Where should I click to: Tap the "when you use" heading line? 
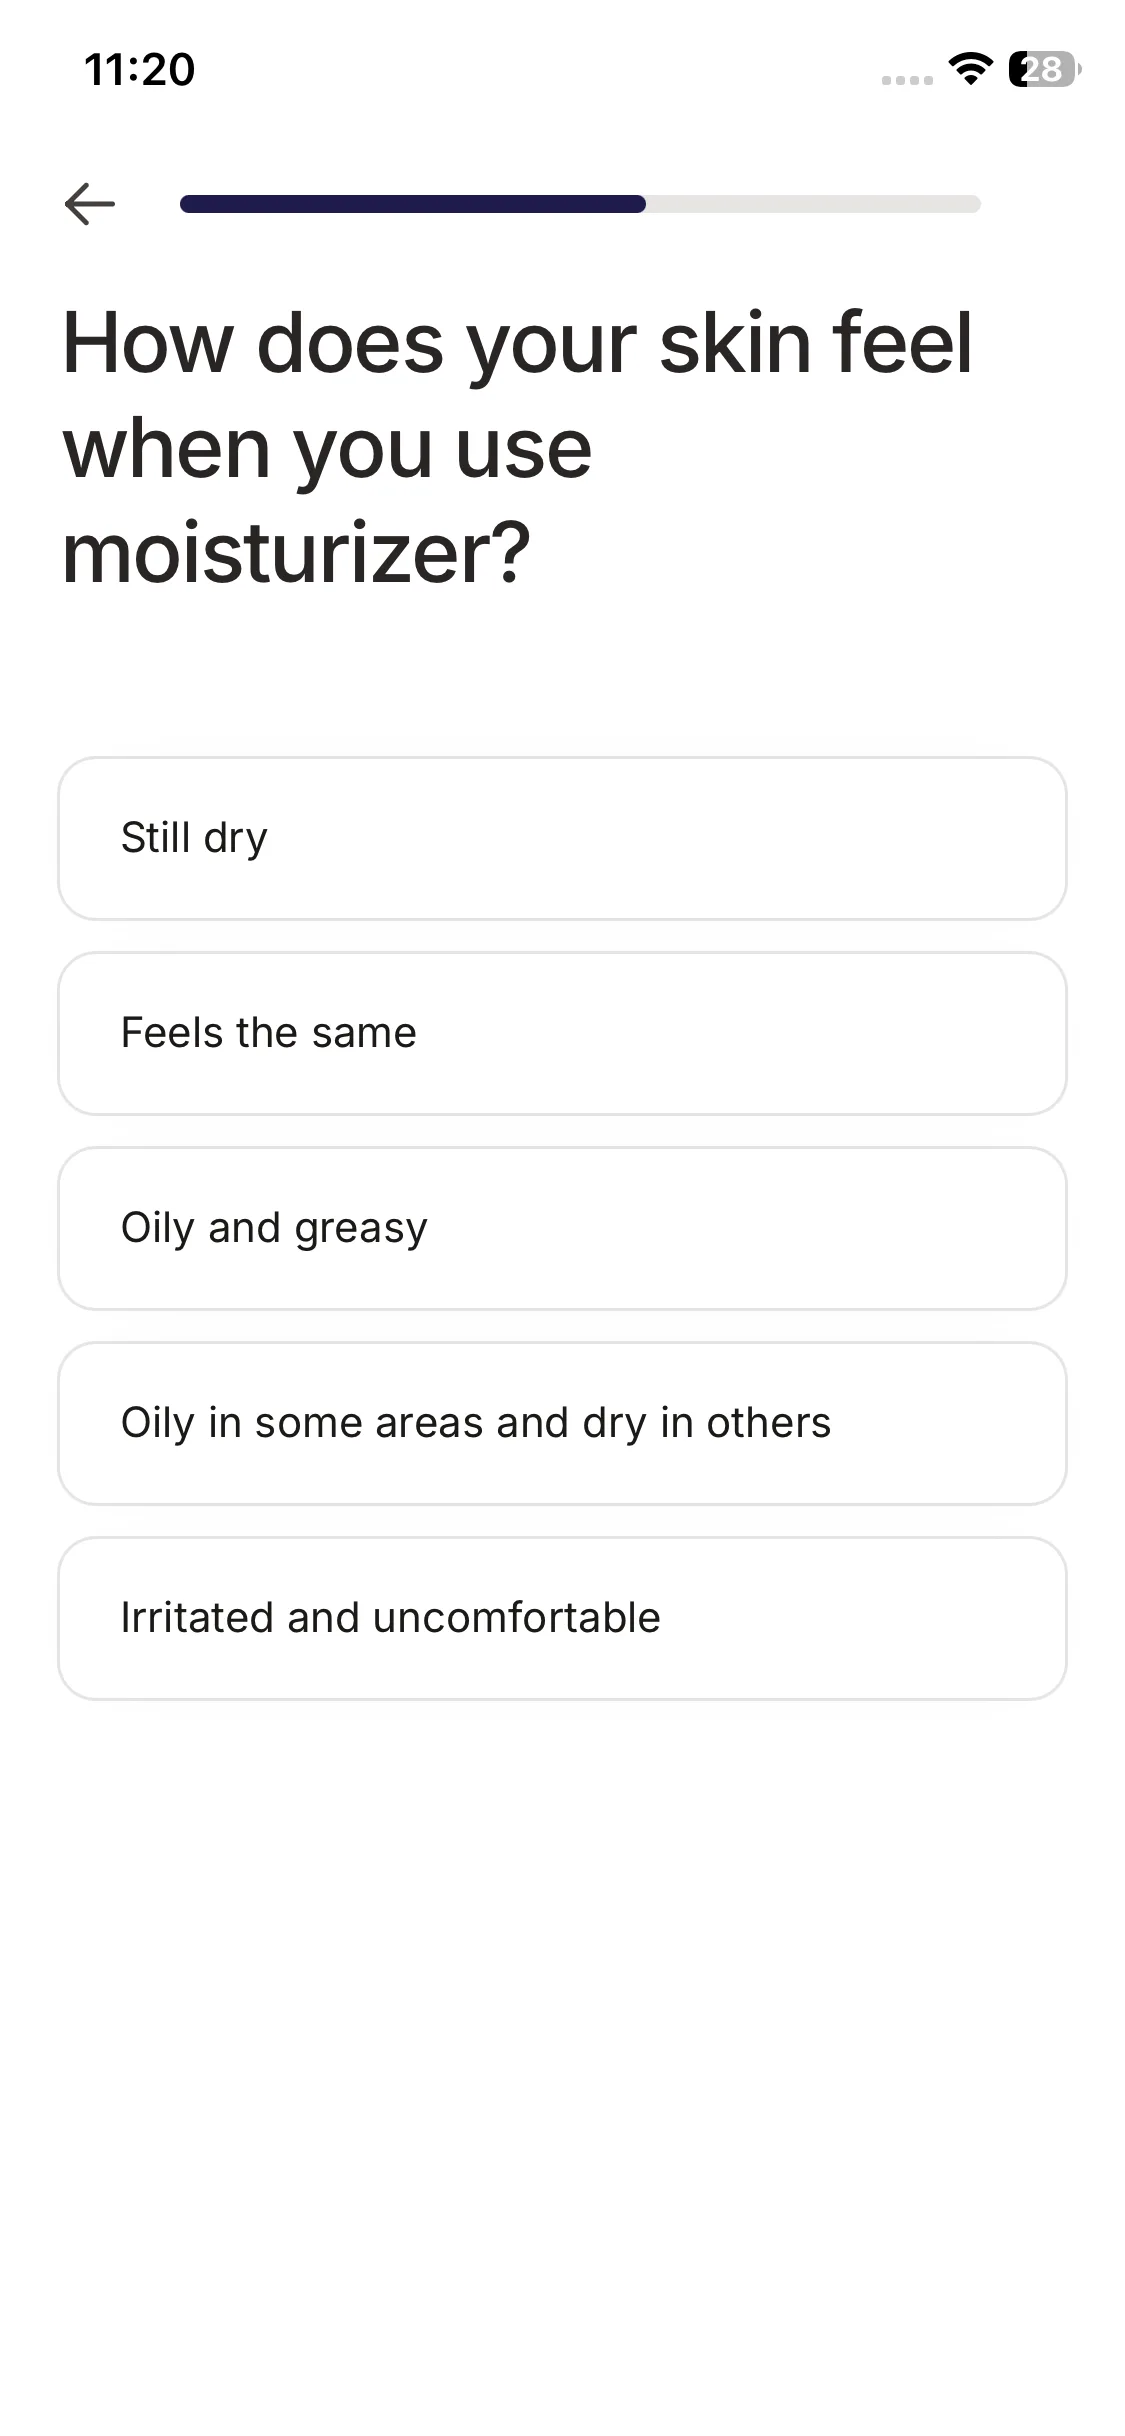(327, 448)
